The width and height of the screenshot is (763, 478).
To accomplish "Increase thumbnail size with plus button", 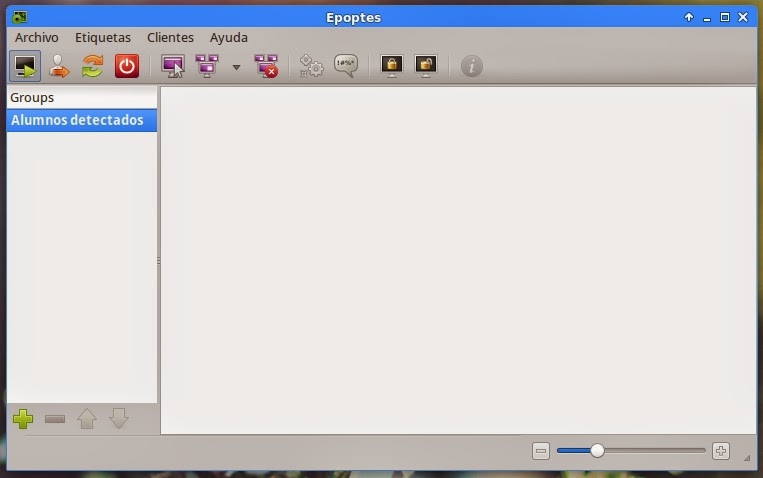I will (721, 451).
